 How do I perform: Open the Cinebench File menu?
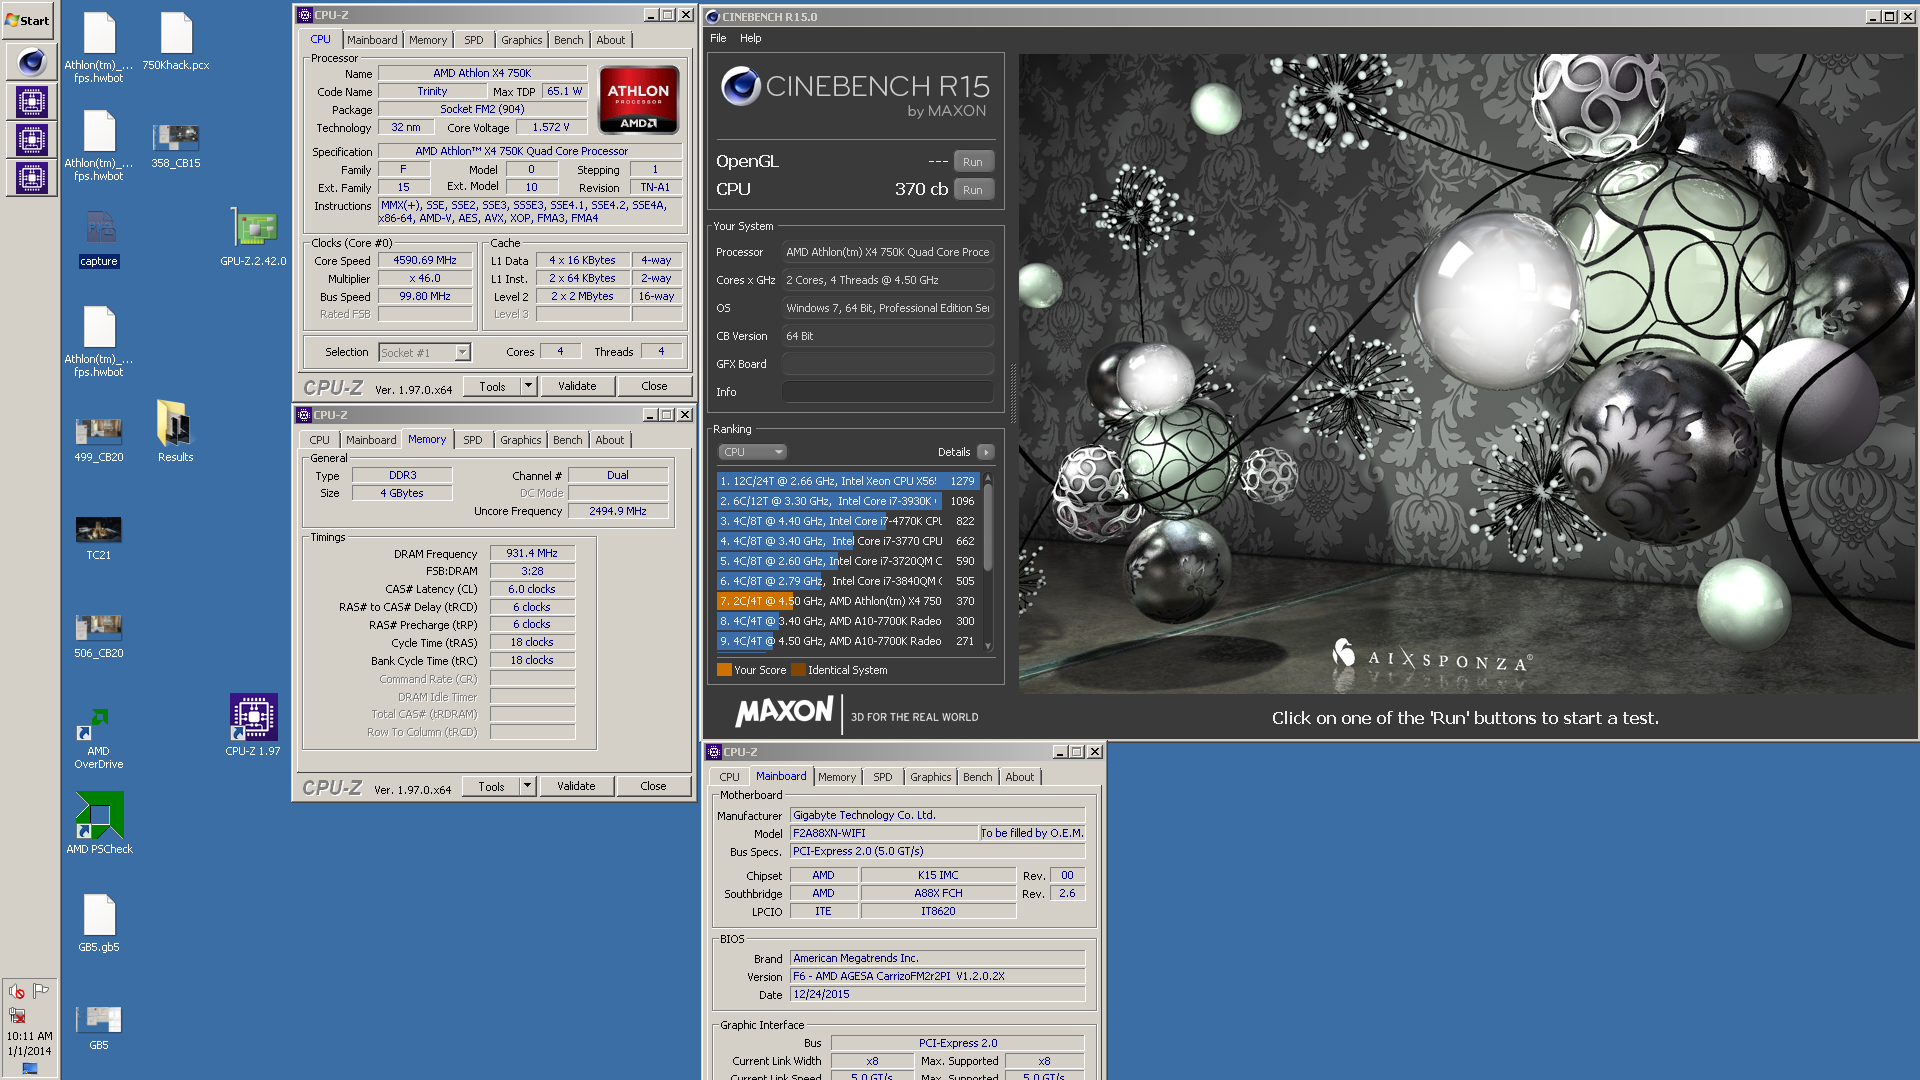tap(718, 38)
